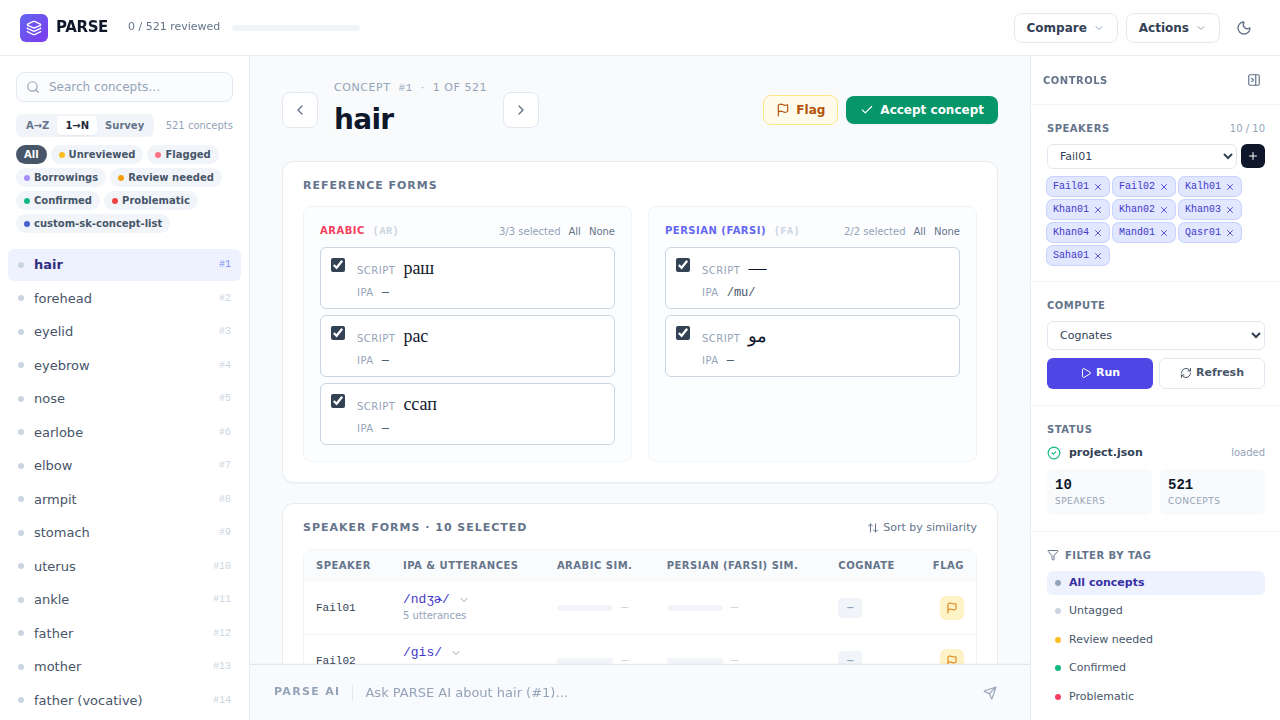Select All Arabic reference forms
This screenshot has height=720, width=1280.
point(575,231)
